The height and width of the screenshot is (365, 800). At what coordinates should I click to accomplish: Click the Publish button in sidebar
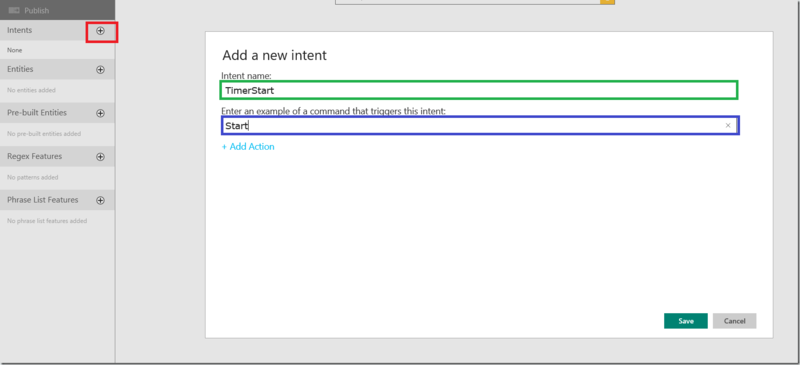(x=57, y=10)
